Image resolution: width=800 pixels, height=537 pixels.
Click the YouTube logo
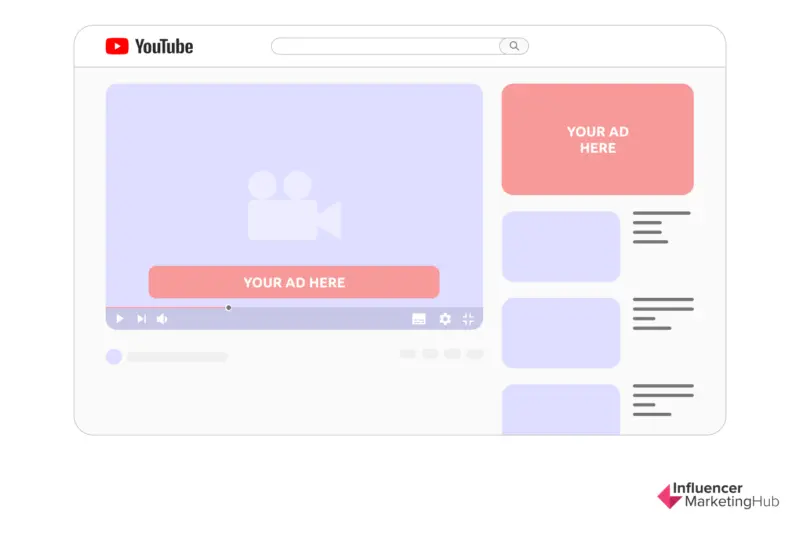click(149, 46)
